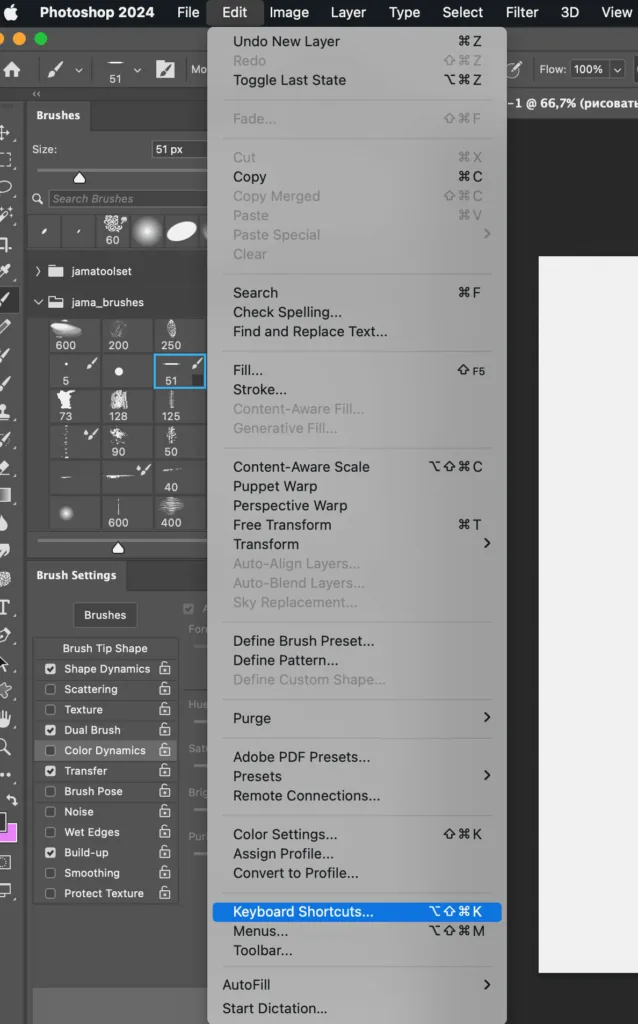Open the AutoFill submenu
This screenshot has height=1024, width=638.
[357, 984]
